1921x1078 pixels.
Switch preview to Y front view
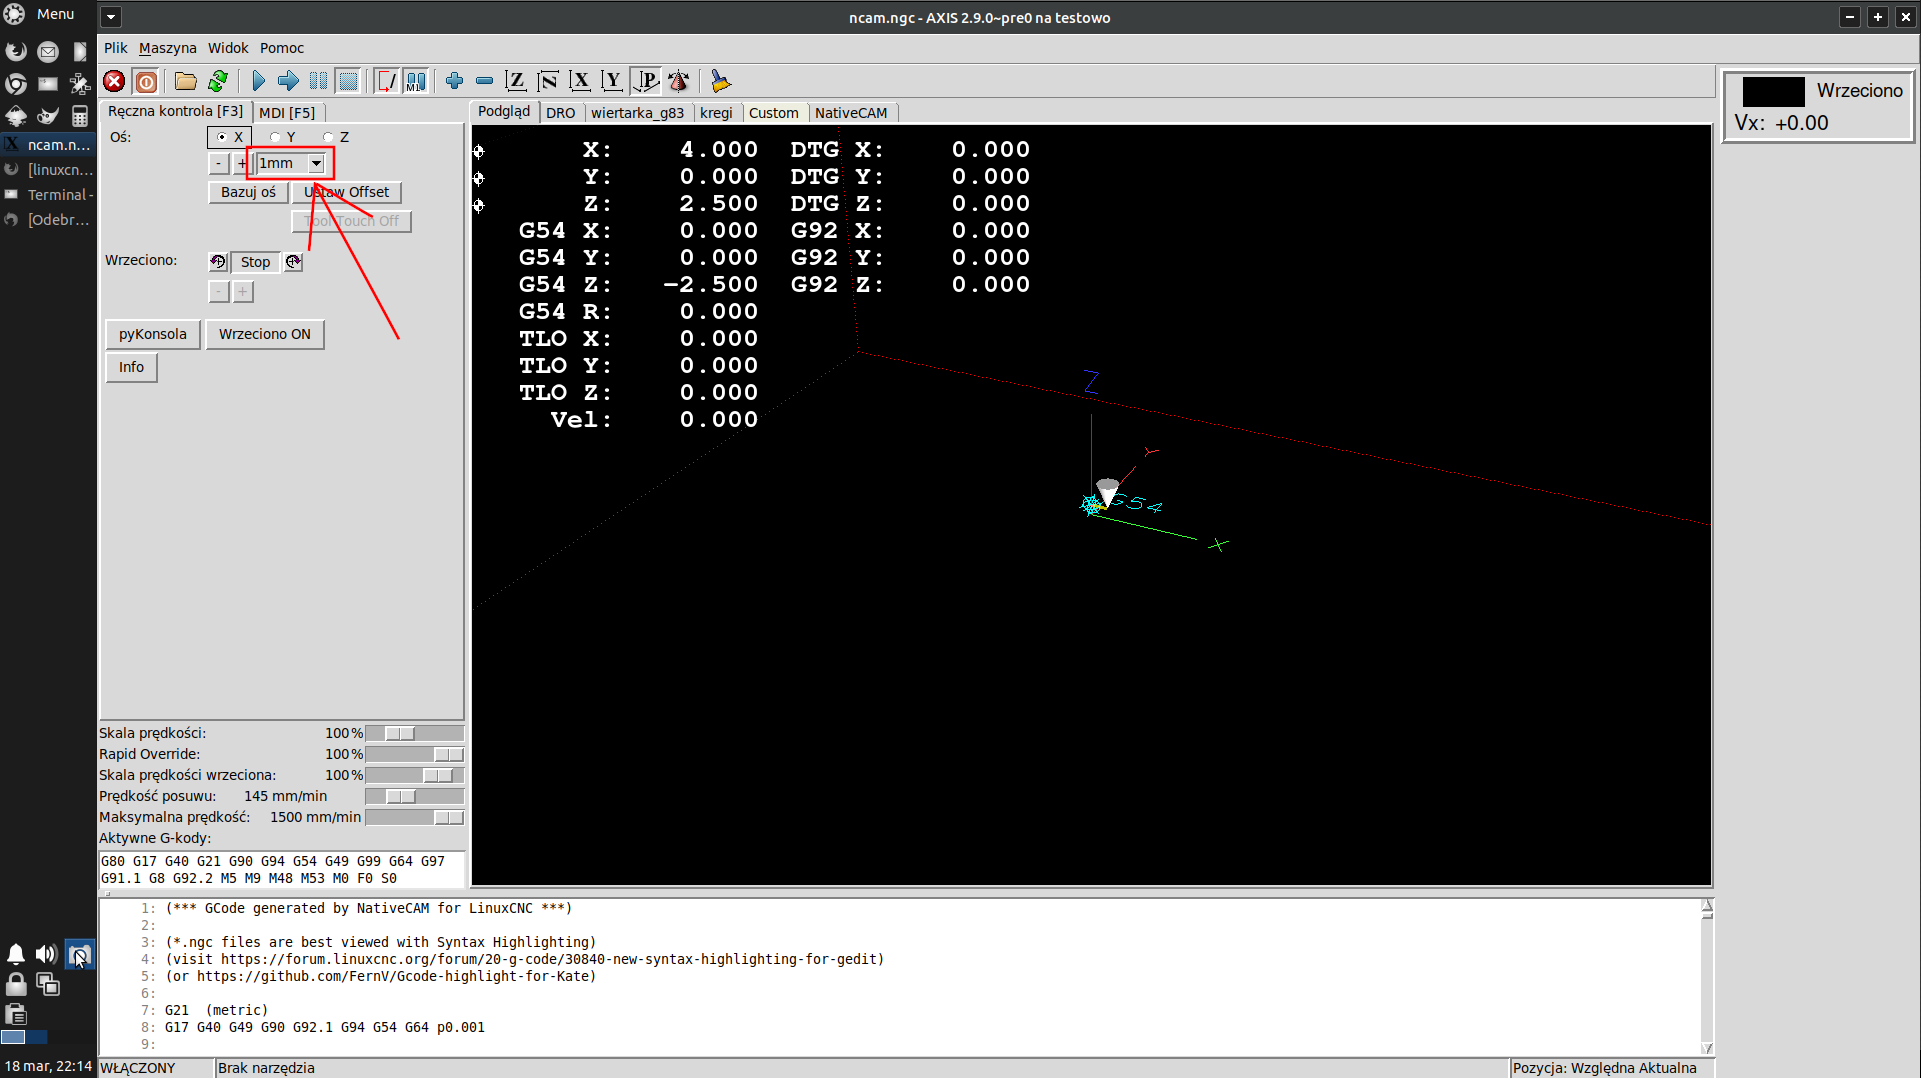coord(612,81)
